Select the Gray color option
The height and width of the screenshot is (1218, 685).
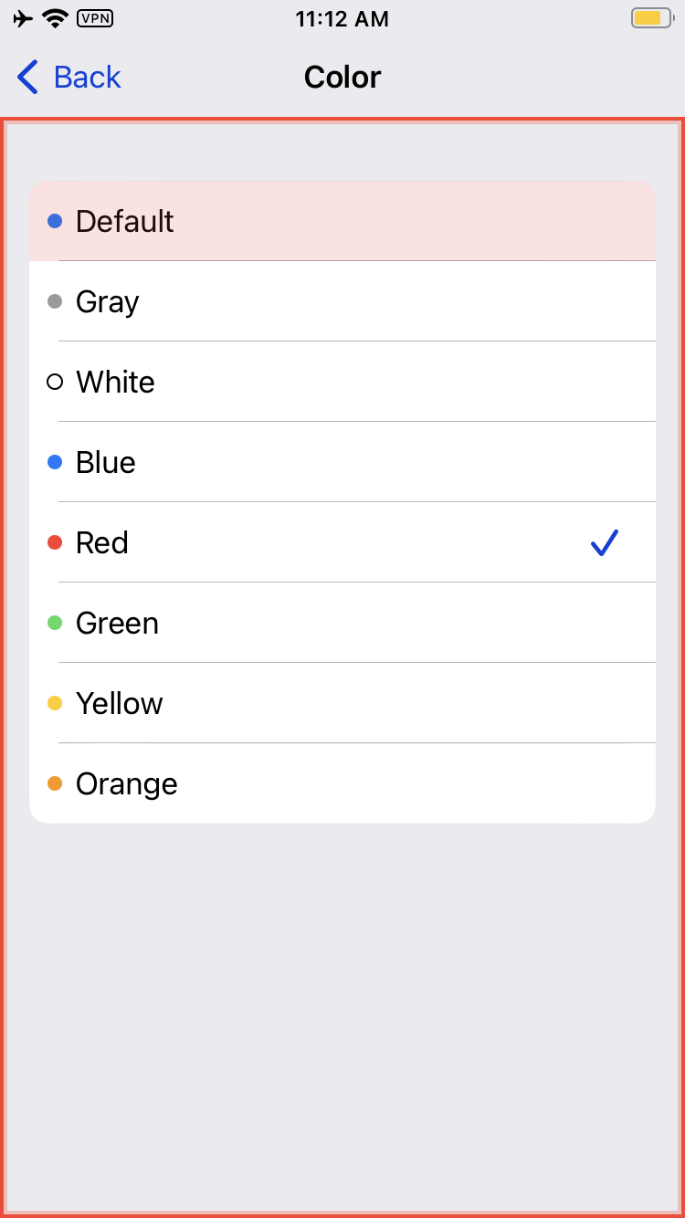click(107, 302)
